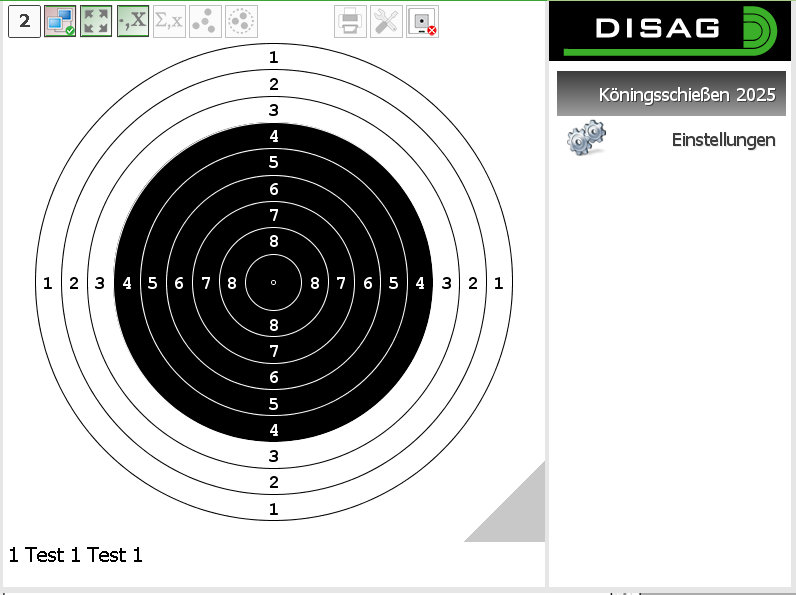
Task: Click the lane number 2 button
Action: point(25,22)
